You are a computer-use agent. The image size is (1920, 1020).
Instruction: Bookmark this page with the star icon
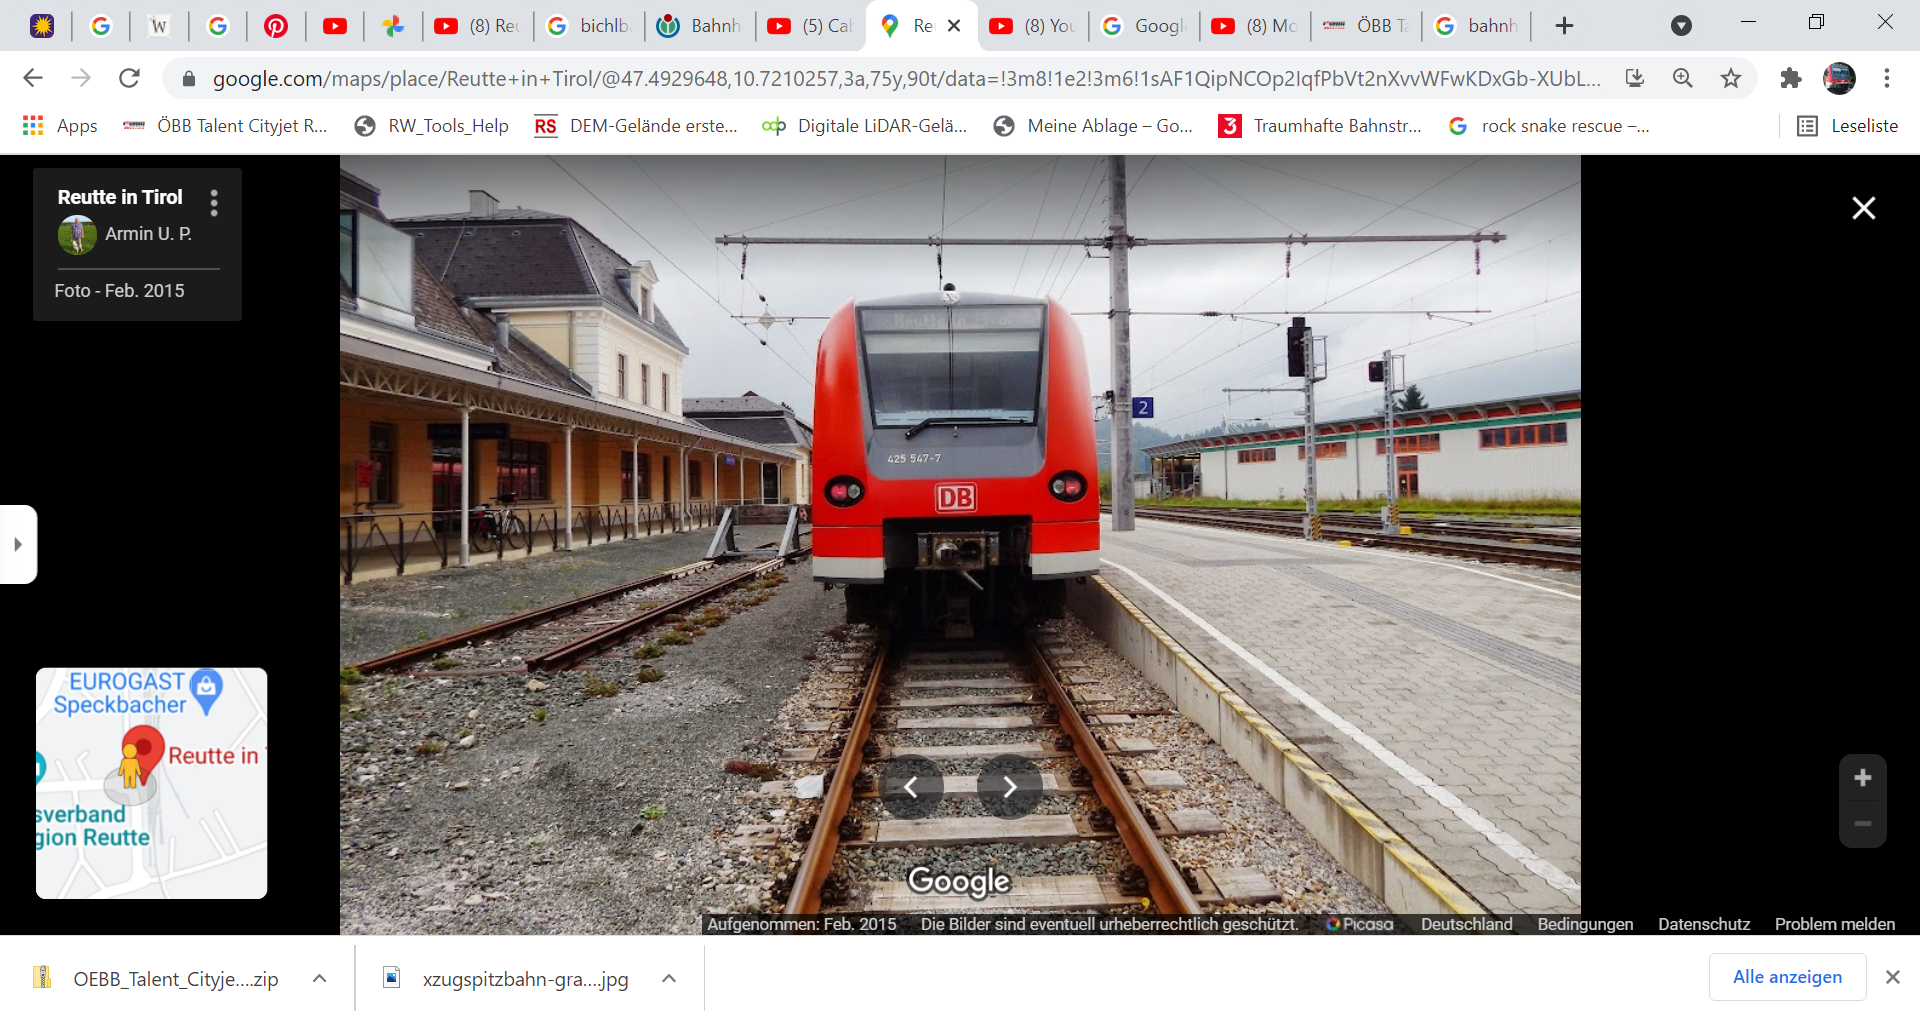tap(1731, 78)
